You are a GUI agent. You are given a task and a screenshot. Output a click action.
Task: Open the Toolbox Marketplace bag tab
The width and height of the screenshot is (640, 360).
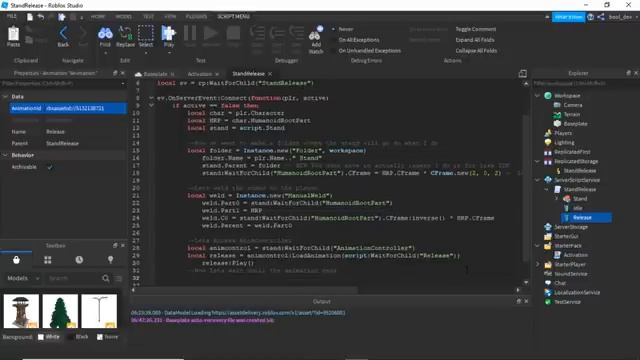[16, 260]
